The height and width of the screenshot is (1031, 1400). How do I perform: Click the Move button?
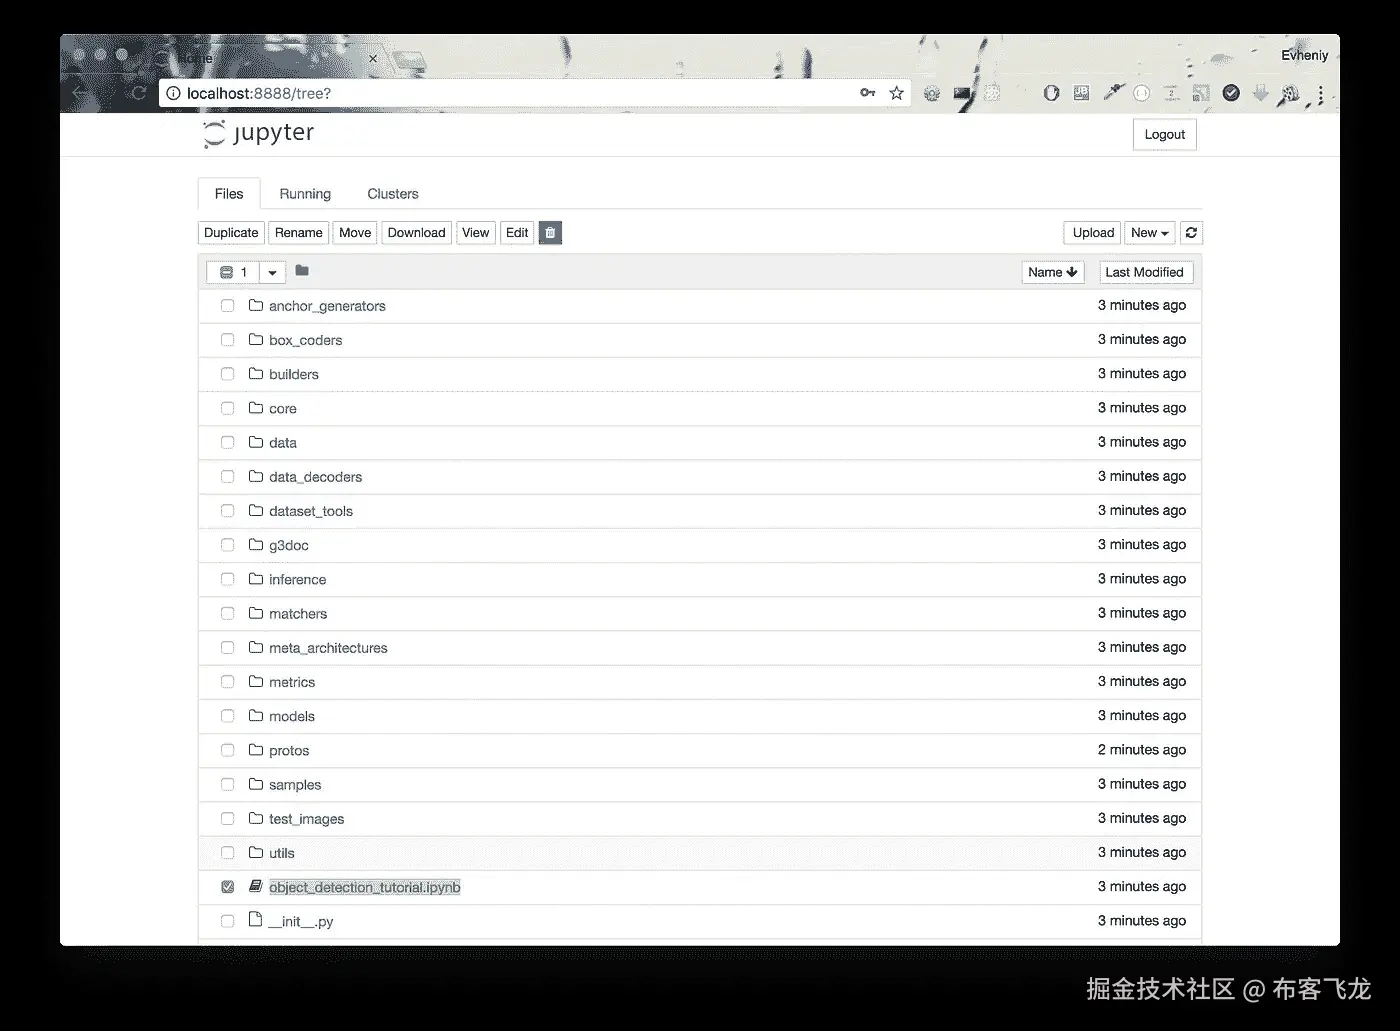pyautogui.click(x=355, y=233)
